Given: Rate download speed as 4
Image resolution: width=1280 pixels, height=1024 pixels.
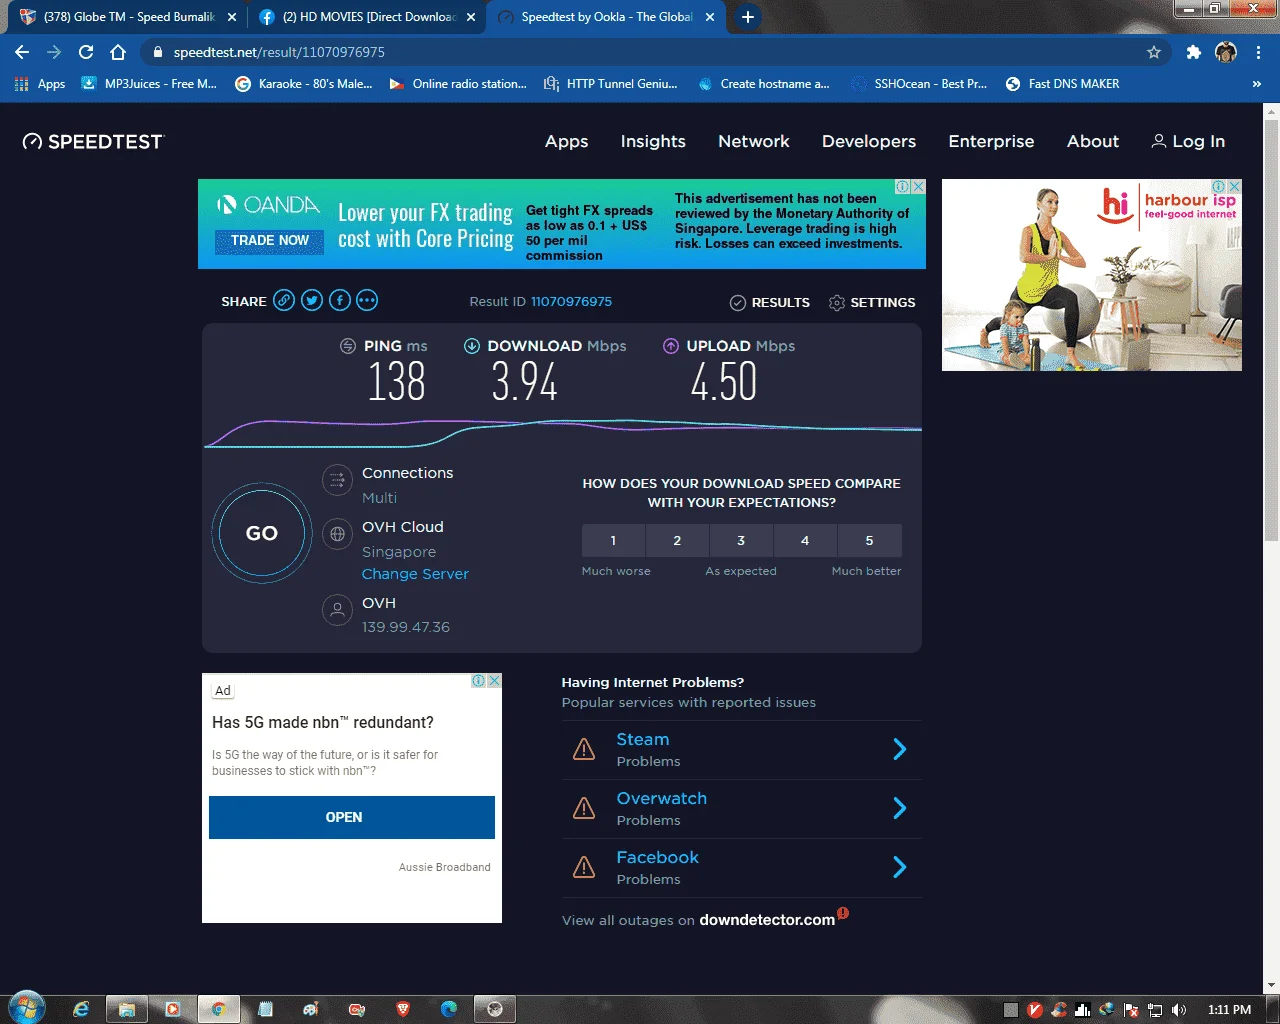Looking at the screenshot, I should pyautogui.click(x=805, y=540).
